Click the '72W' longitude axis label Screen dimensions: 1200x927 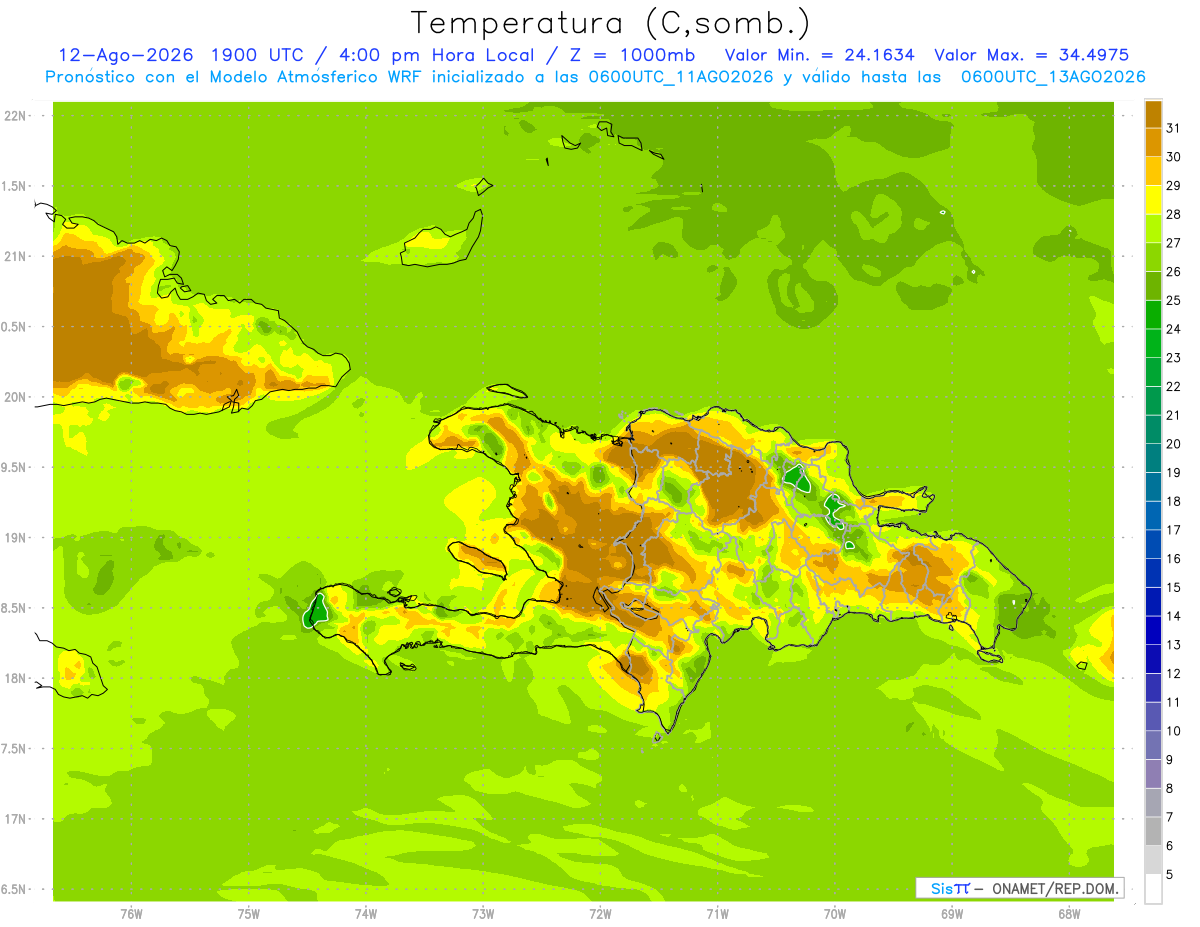pyautogui.click(x=600, y=913)
